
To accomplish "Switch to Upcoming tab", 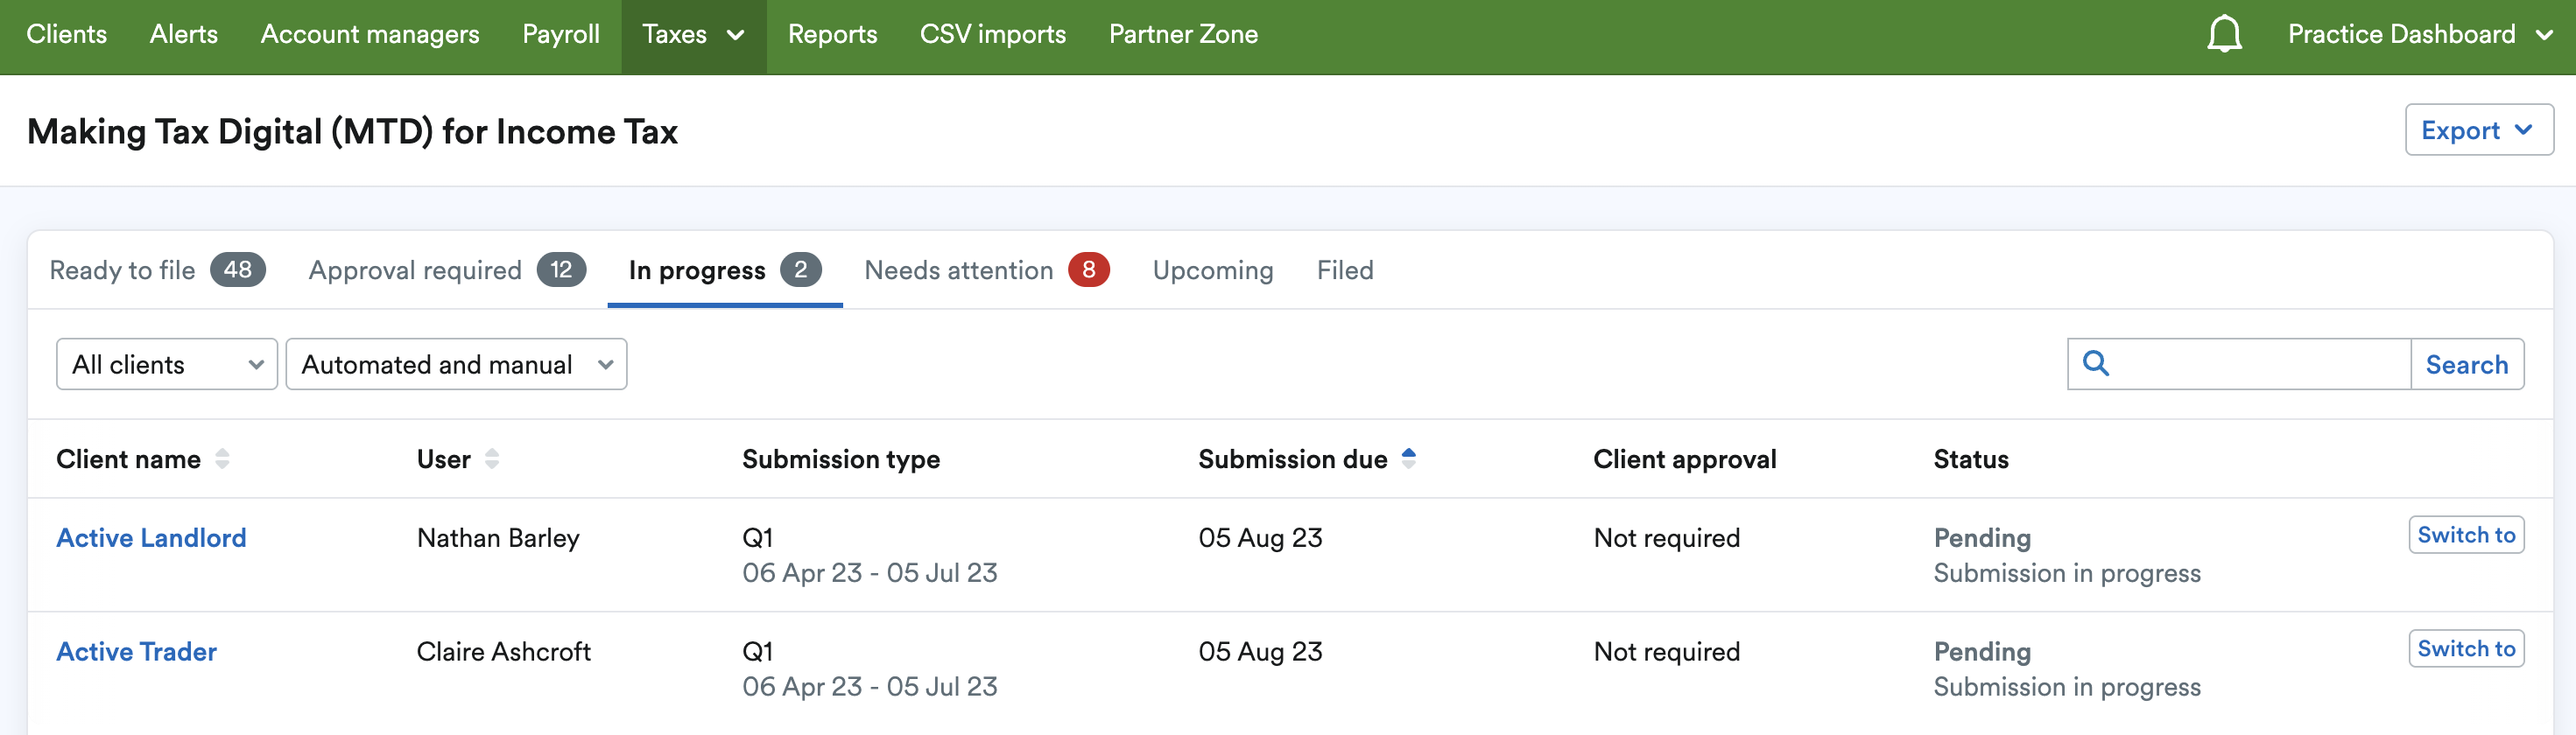I will coord(1213,270).
